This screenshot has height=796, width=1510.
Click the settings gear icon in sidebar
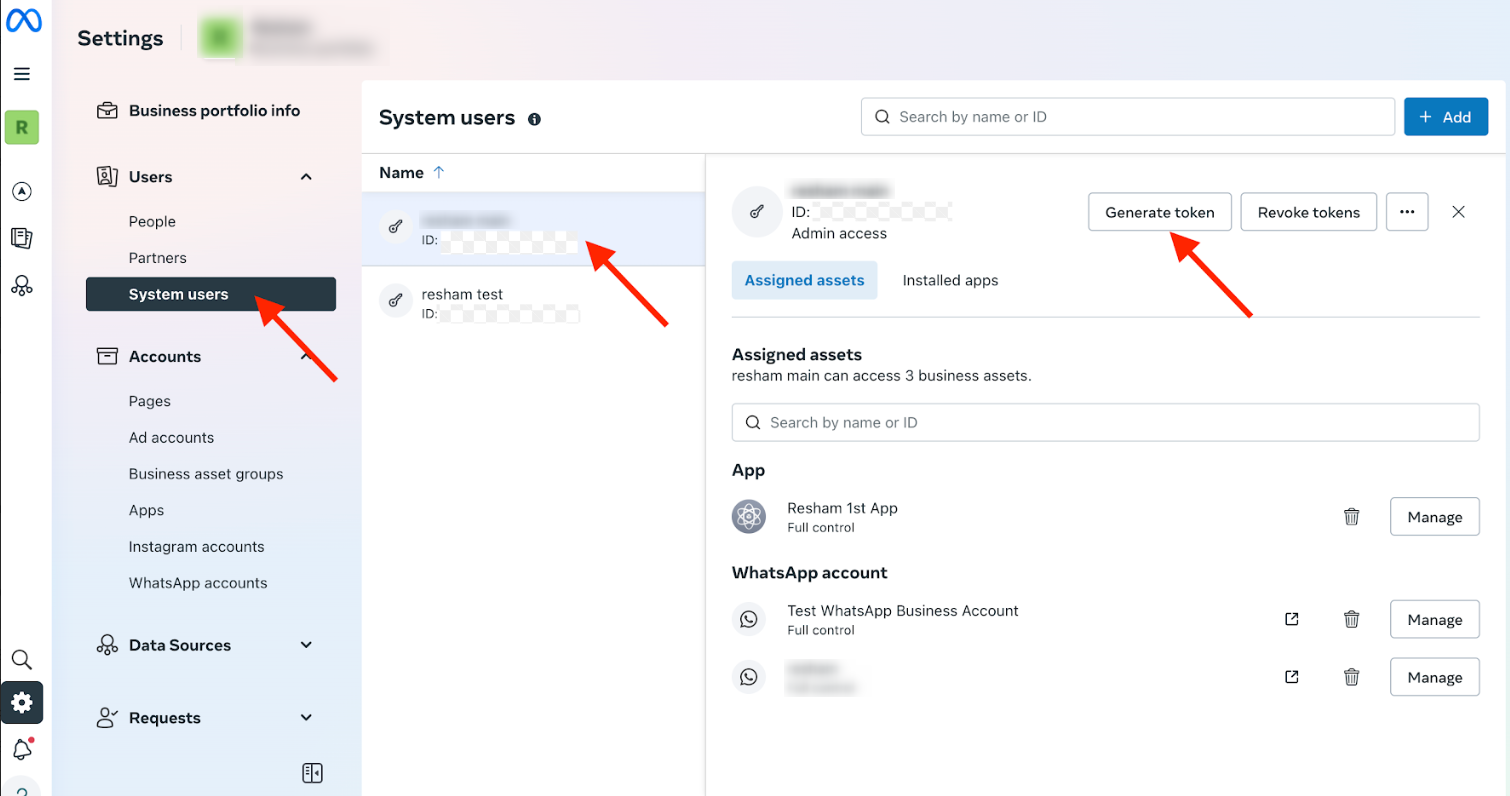(x=22, y=703)
